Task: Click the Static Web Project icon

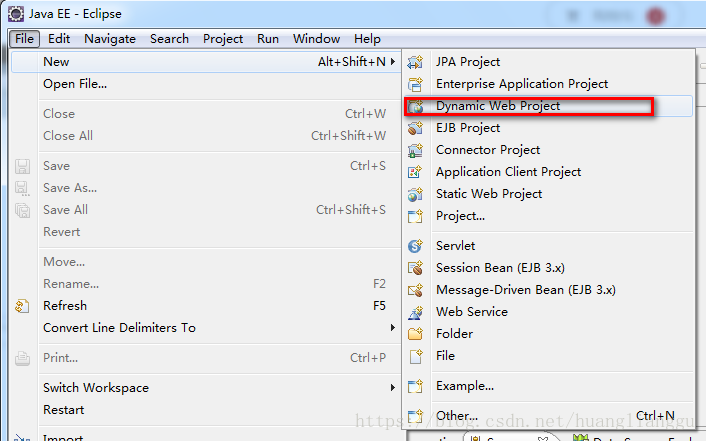Action: coord(415,194)
